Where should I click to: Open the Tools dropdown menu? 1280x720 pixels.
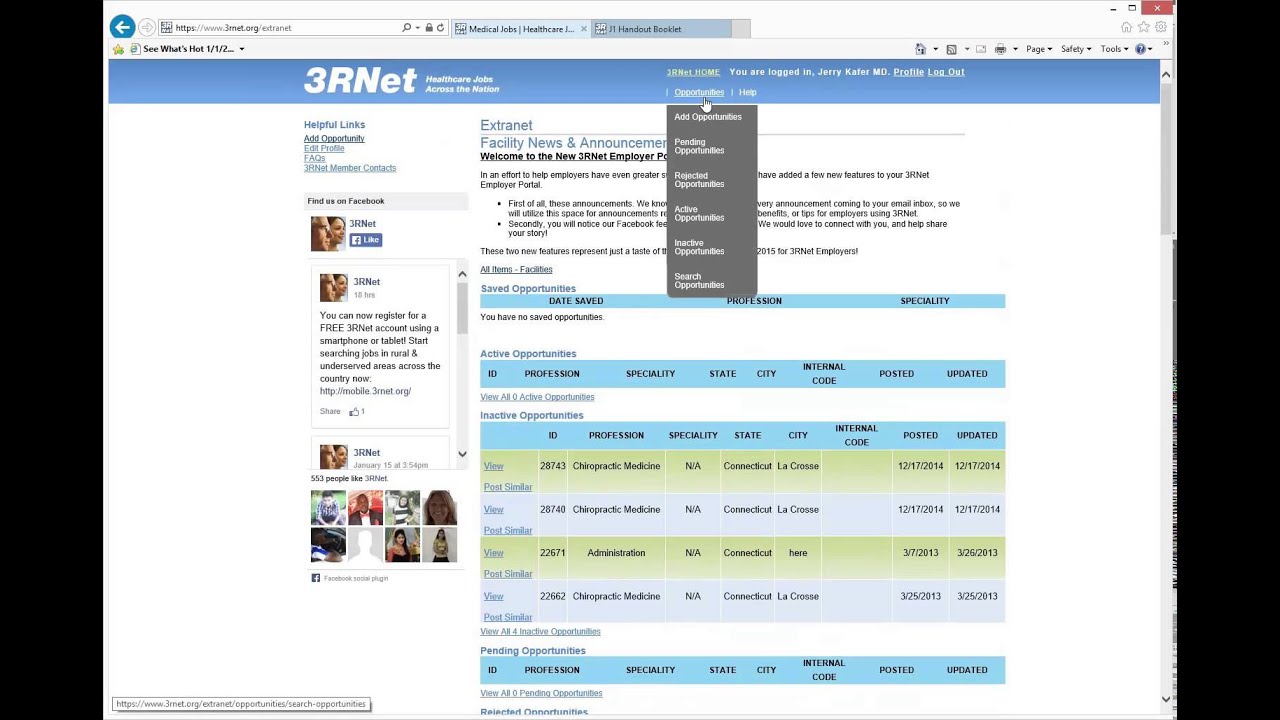1115,49
